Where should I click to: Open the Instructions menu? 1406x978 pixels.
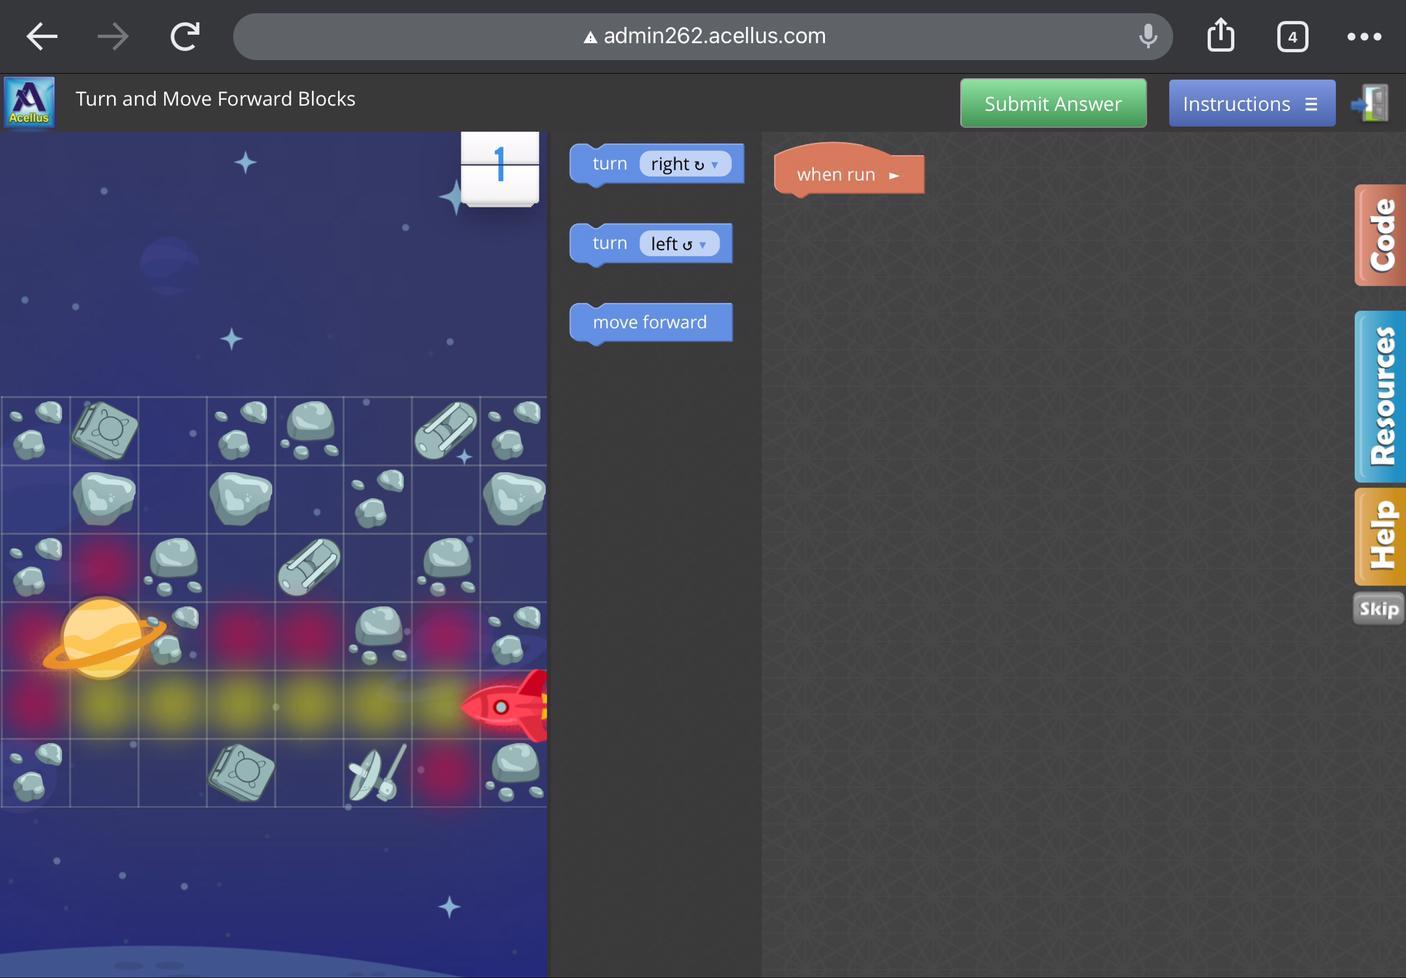pos(1252,104)
